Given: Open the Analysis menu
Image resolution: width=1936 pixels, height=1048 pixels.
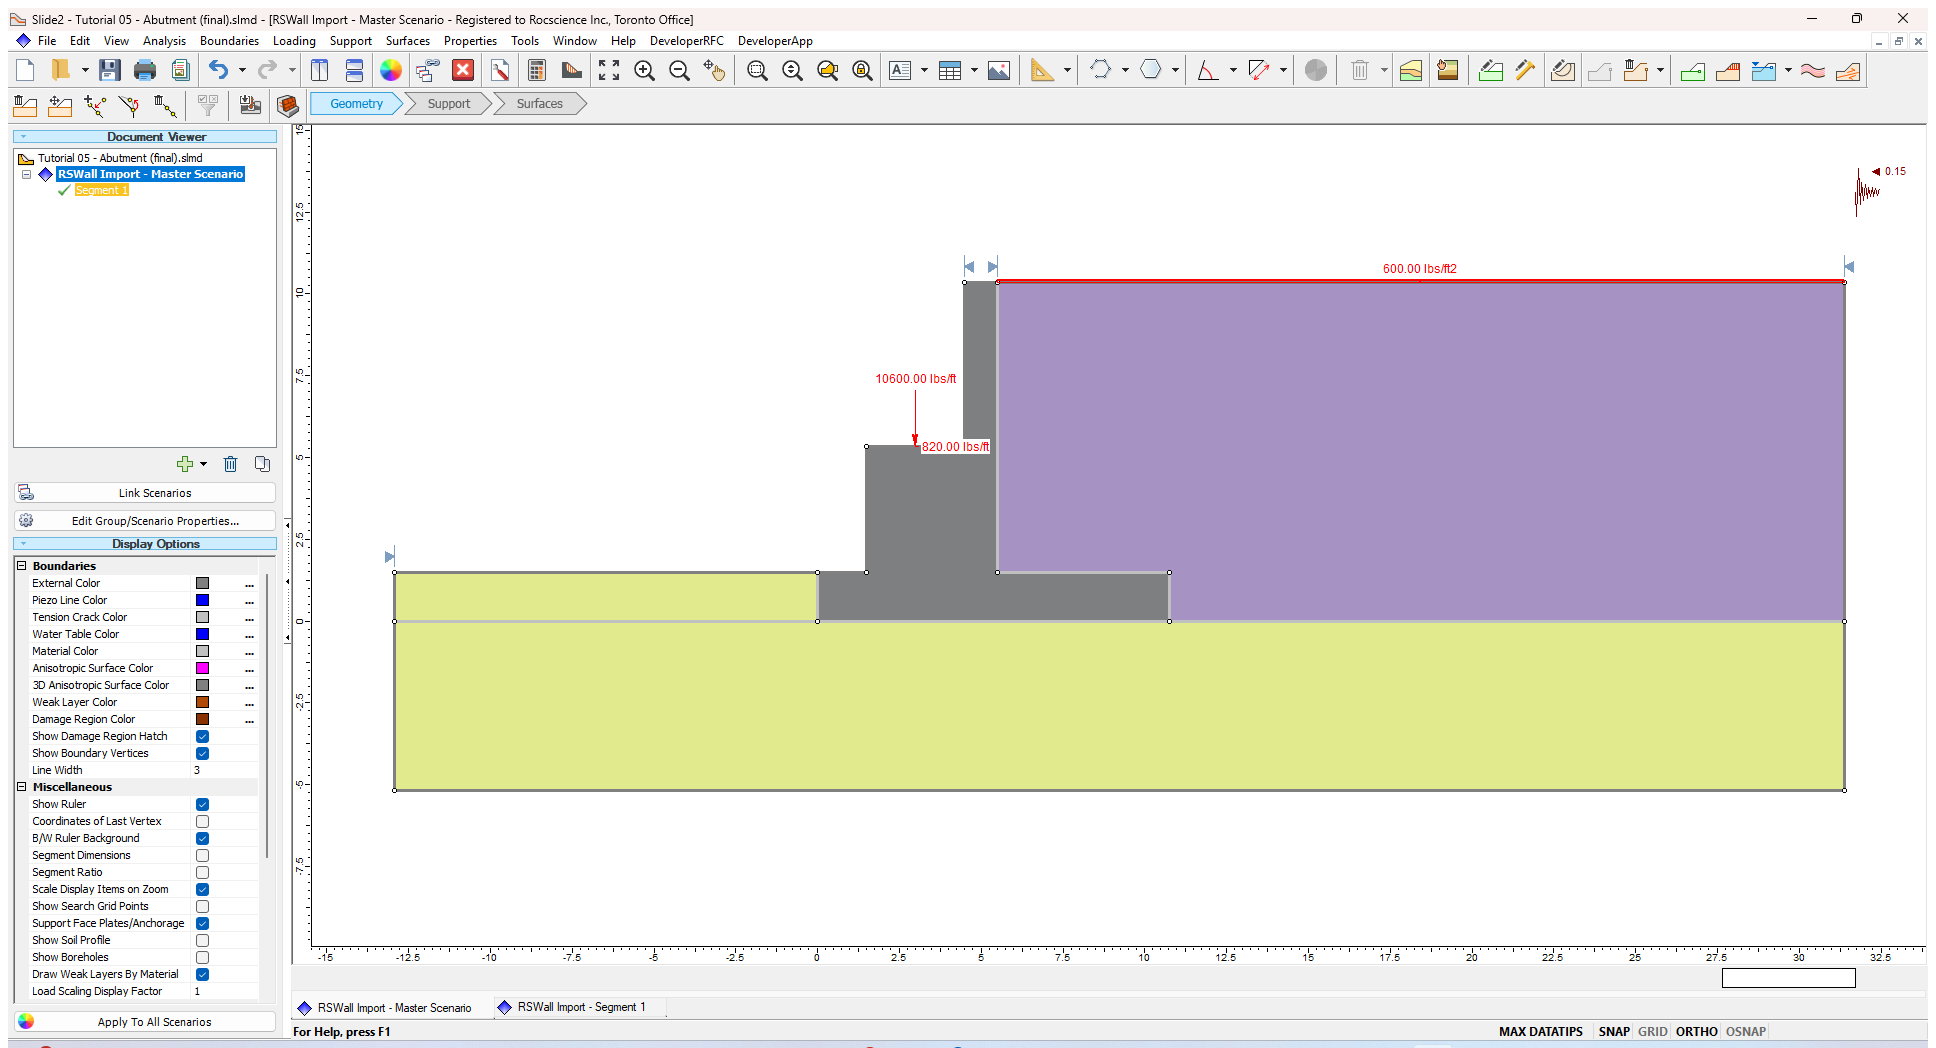Looking at the screenshot, I should click(x=164, y=41).
